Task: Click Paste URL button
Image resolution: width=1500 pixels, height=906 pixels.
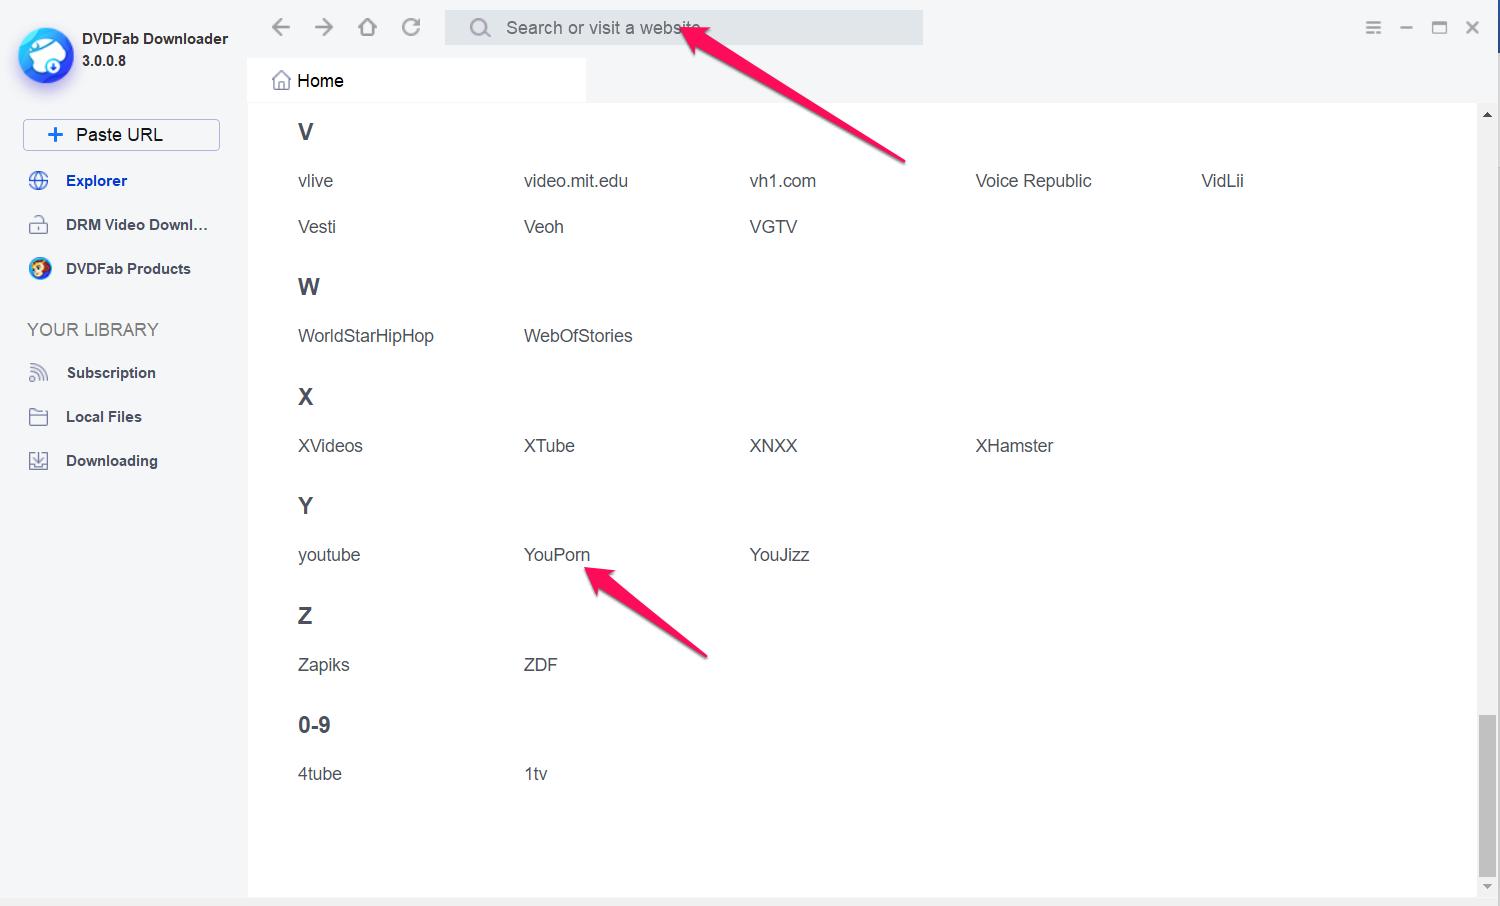Action: pyautogui.click(x=121, y=135)
